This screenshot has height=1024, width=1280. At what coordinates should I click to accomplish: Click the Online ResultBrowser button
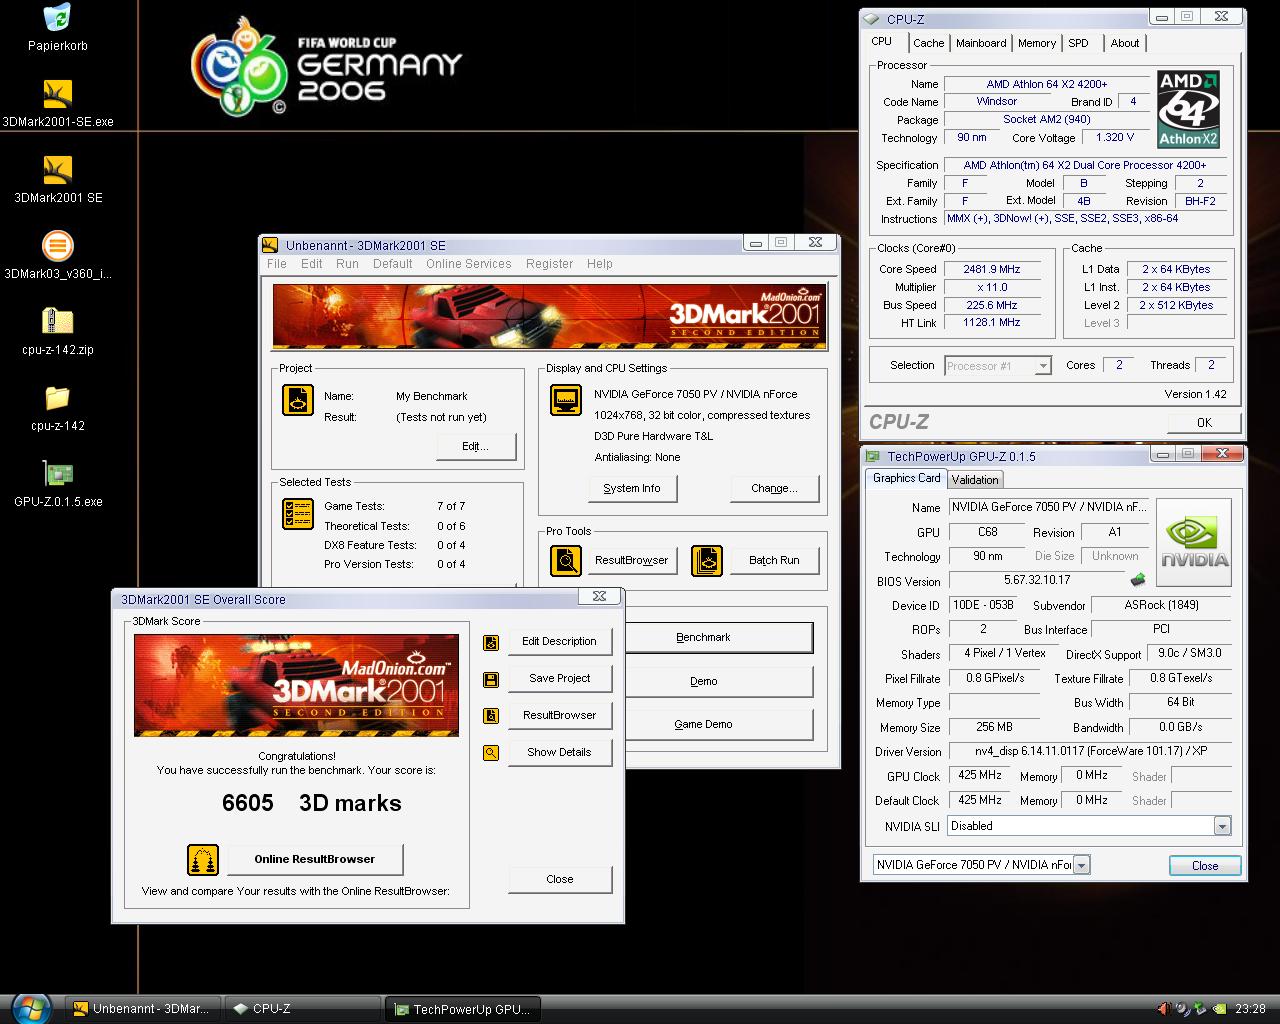click(315, 859)
